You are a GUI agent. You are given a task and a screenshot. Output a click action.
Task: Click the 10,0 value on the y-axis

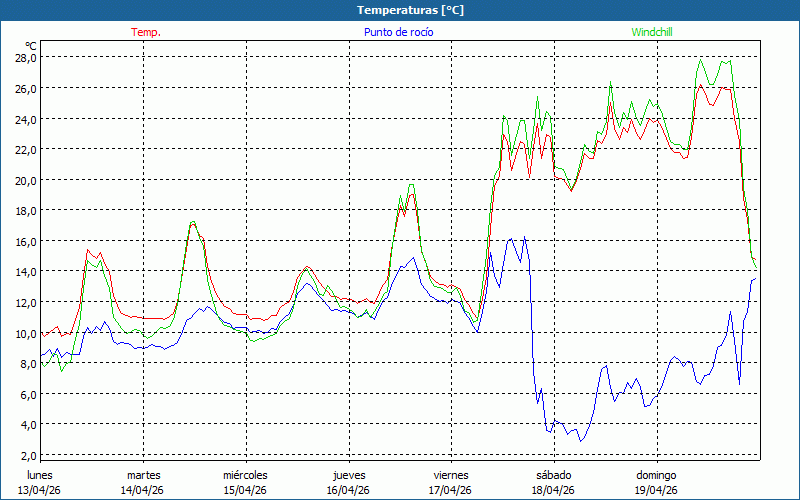click(x=25, y=332)
